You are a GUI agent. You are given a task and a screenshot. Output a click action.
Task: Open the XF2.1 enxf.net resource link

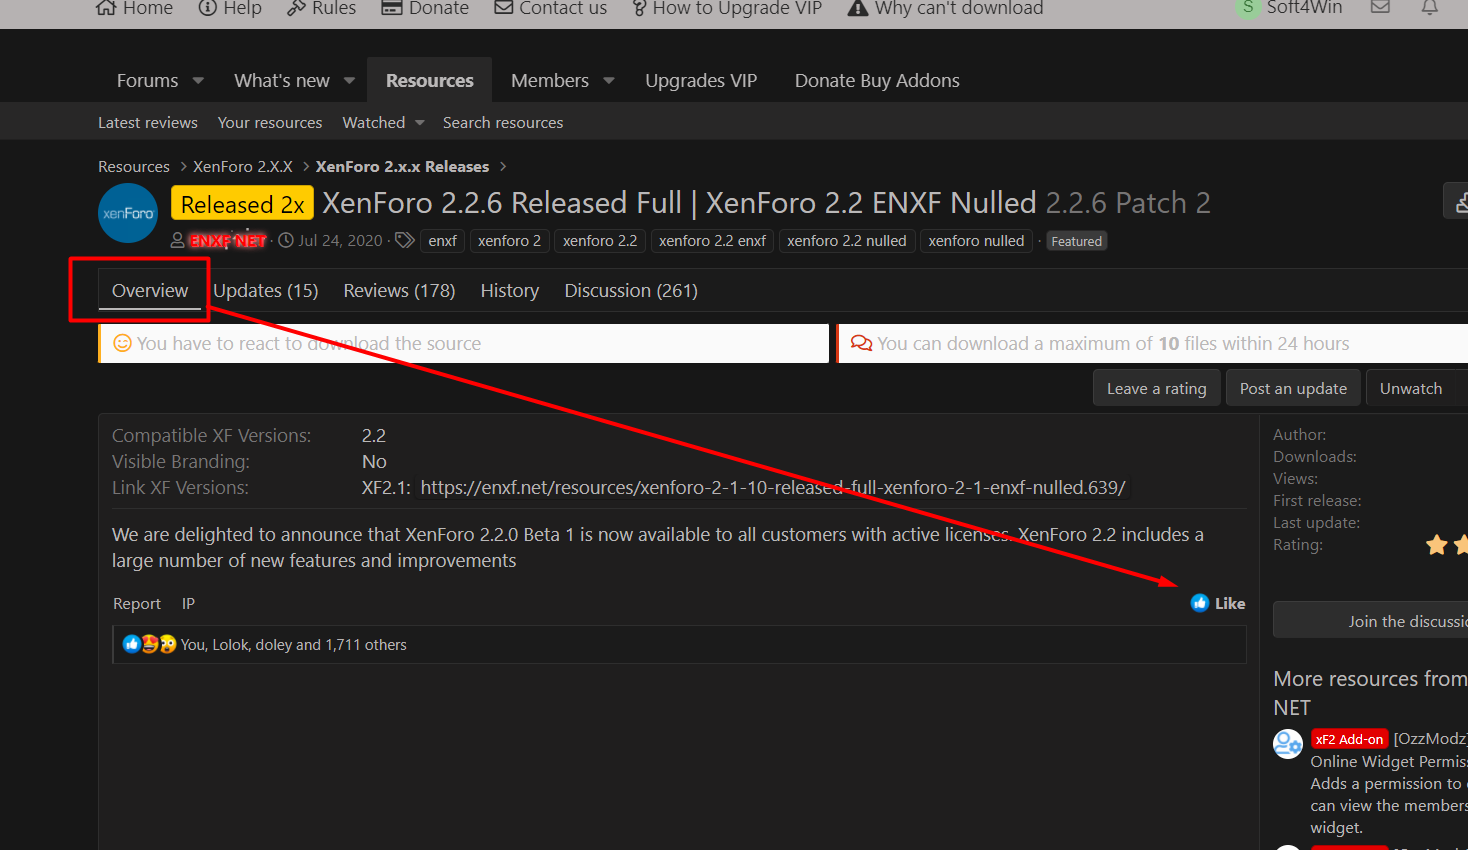pos(773,487)
